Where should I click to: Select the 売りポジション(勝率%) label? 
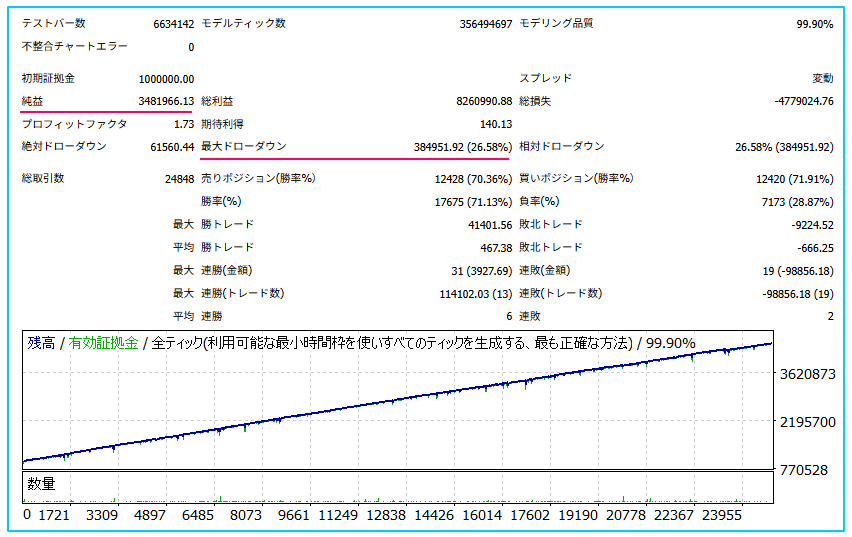pos(258,179)
